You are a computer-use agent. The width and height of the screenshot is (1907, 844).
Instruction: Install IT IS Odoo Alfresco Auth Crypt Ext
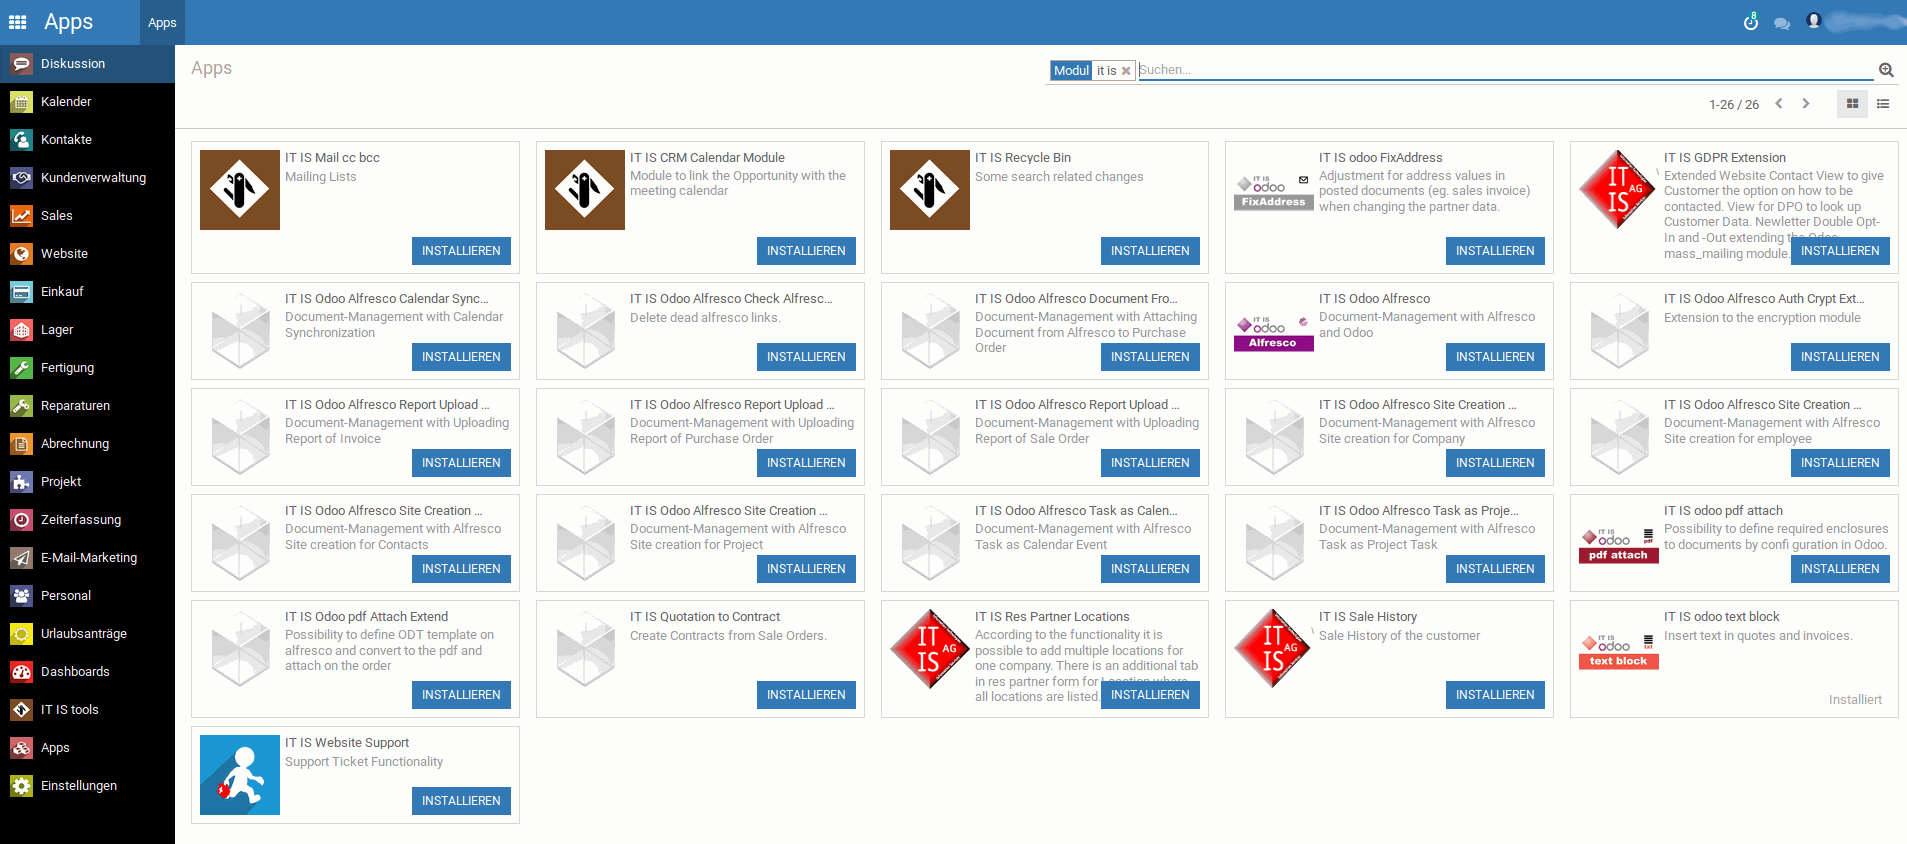pyautogui.click(x=1840, y=357)
